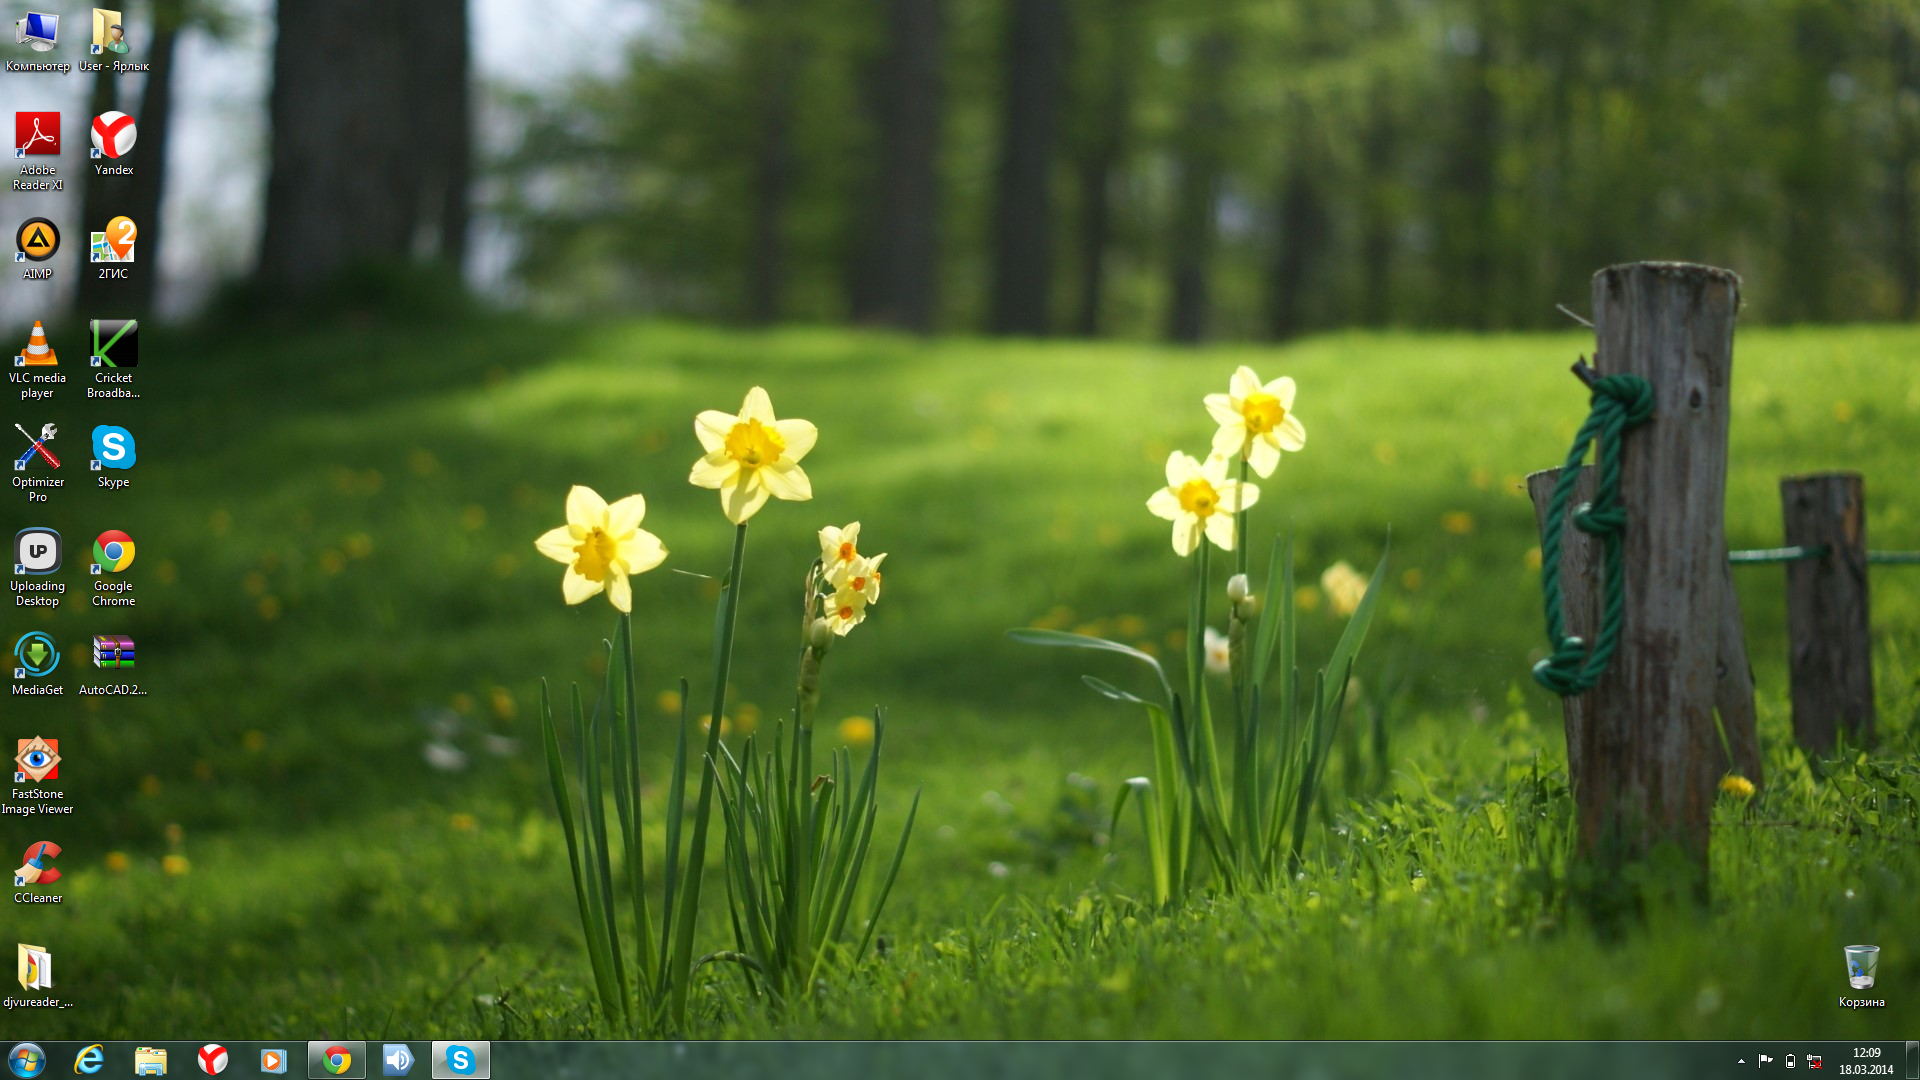The width and height of the screenshot is (1920, 1080).
Task: Select the Uploading Desktop icon
Action: click(37, 568)
